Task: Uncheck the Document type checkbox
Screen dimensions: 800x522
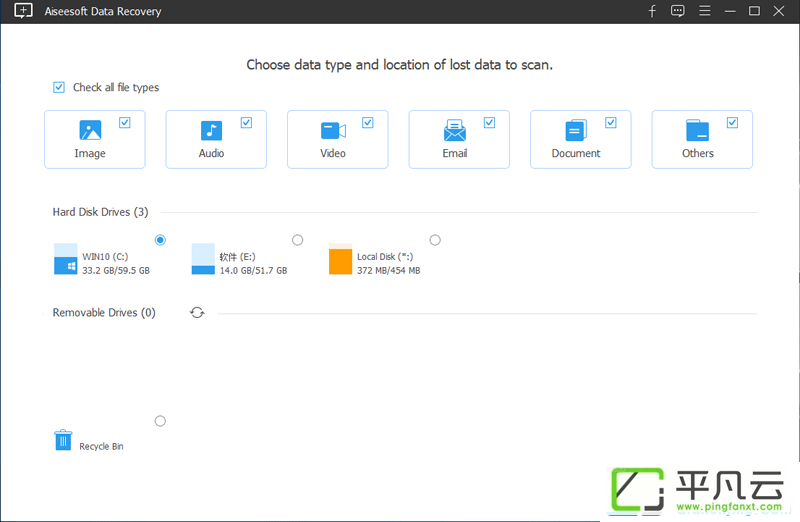Action: [x=611, y=122]
